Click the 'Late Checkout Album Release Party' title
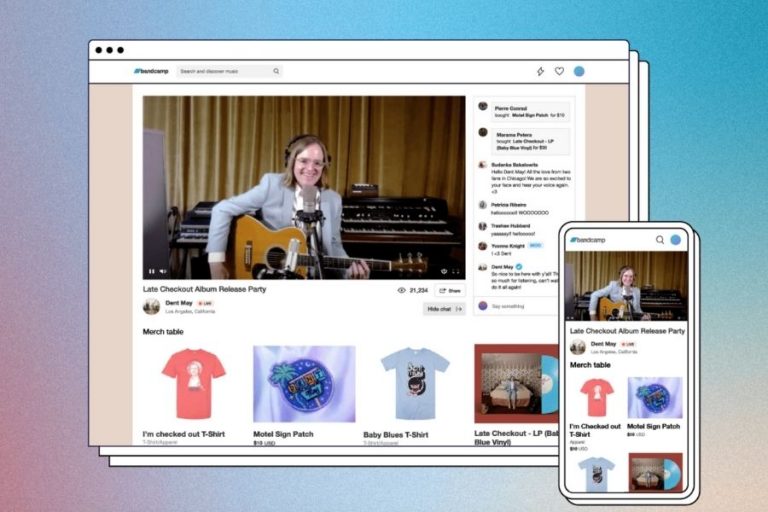Screen dimensions: 768x512 204,289
